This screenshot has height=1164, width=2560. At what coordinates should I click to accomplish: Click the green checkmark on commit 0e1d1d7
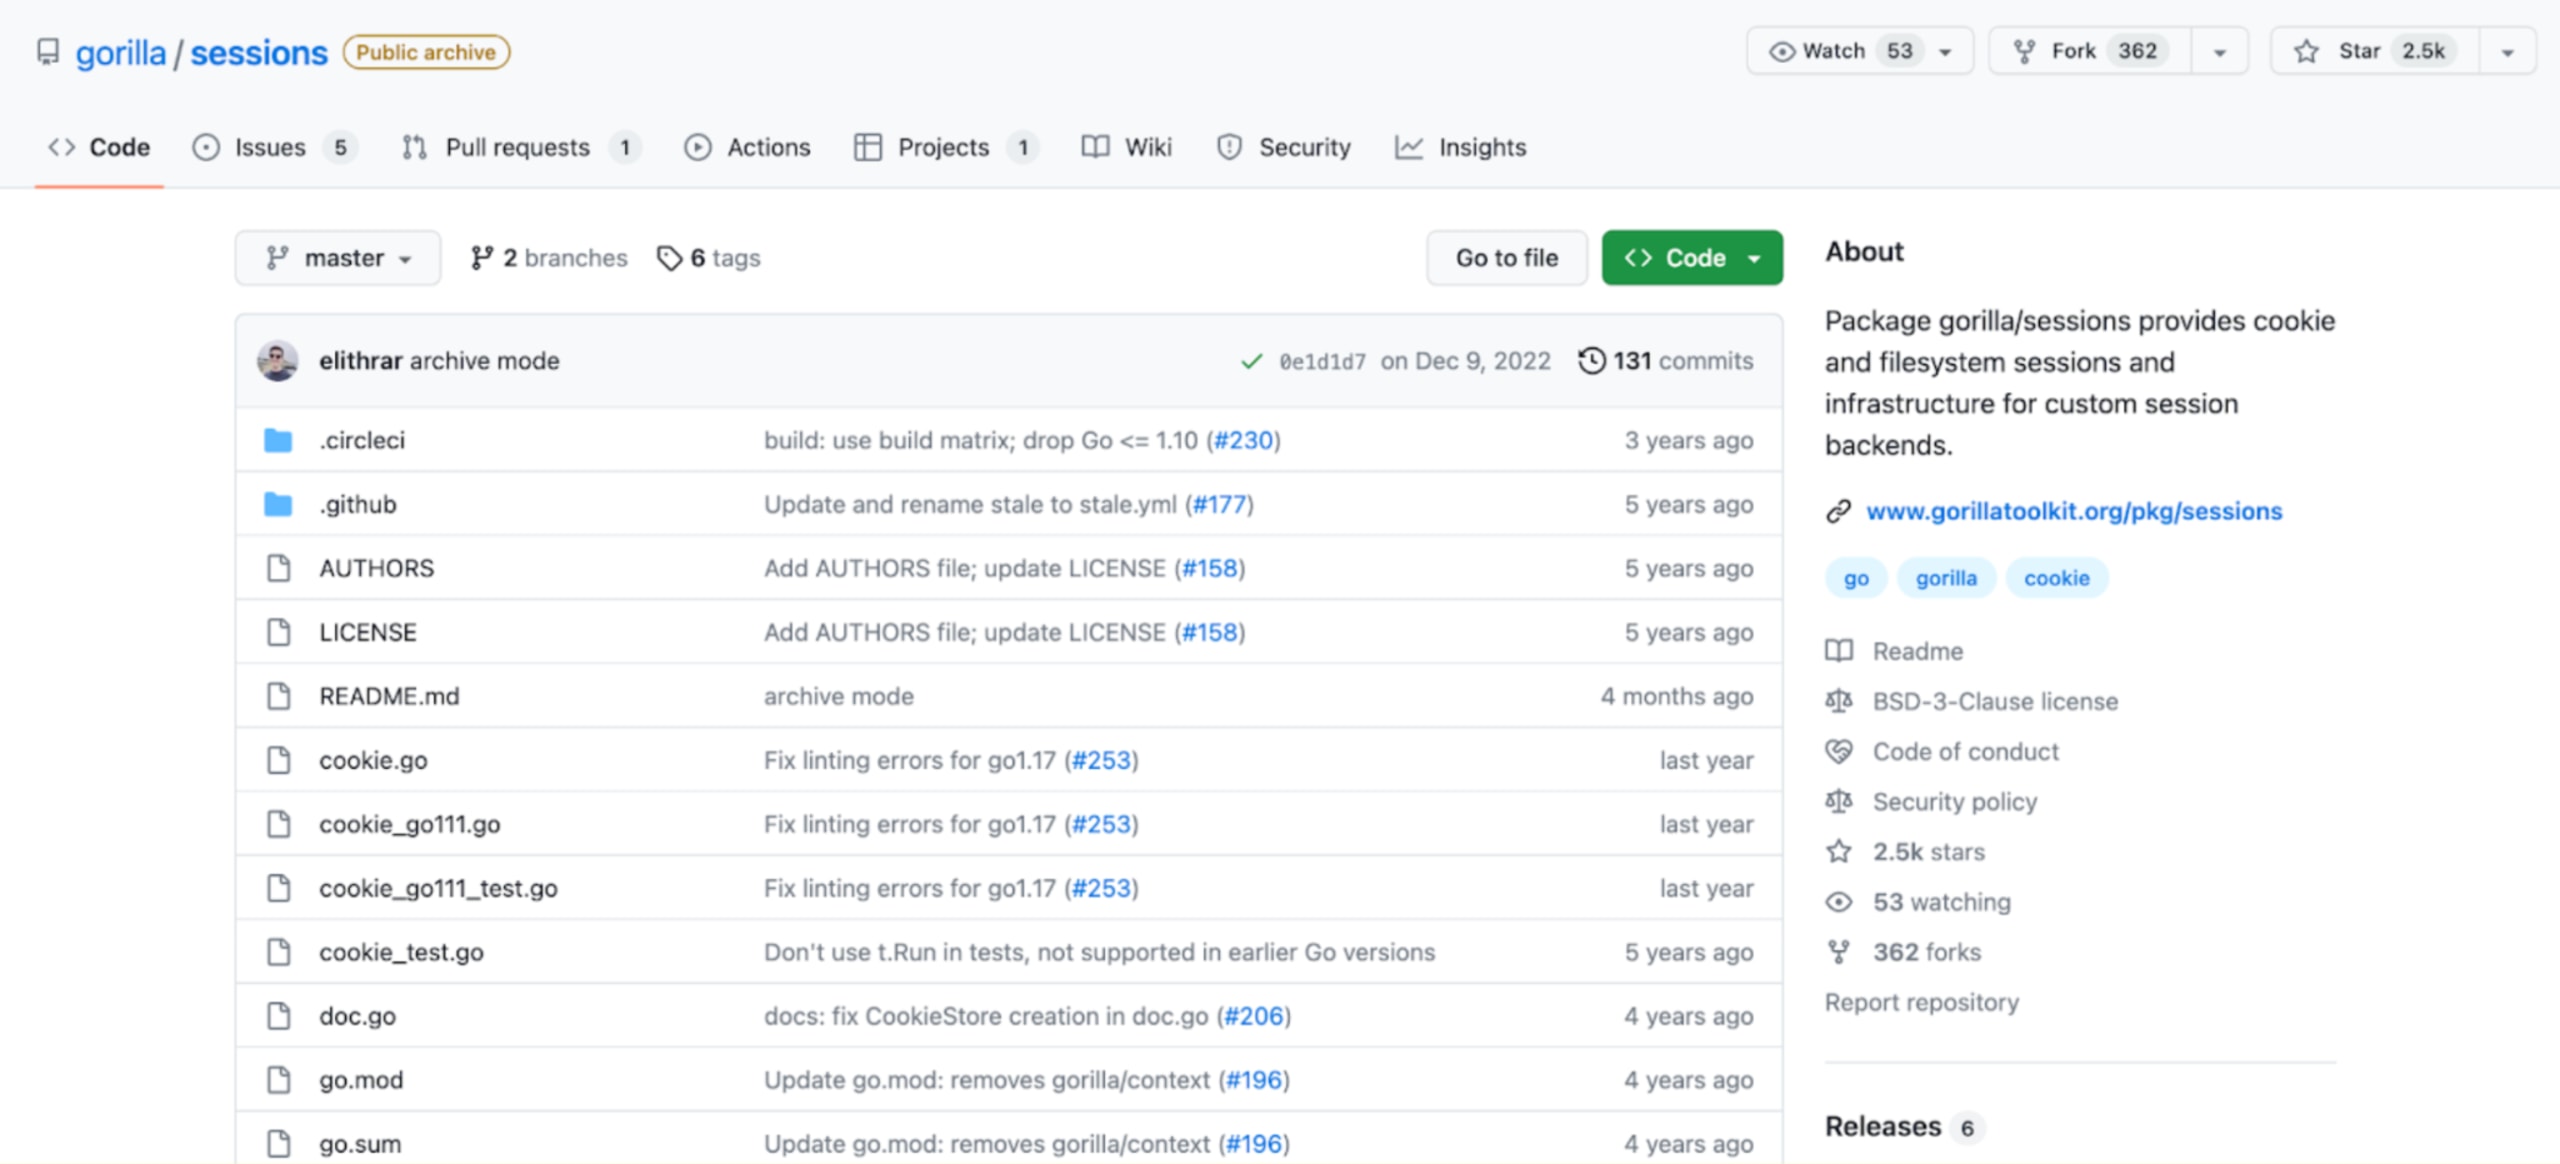tap(1249, 361)
